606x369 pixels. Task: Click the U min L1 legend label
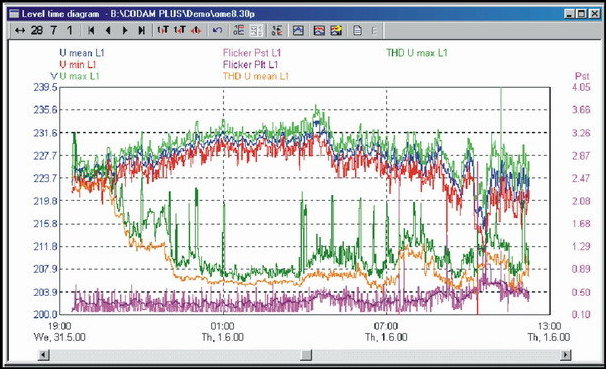(x=78, y=65)
